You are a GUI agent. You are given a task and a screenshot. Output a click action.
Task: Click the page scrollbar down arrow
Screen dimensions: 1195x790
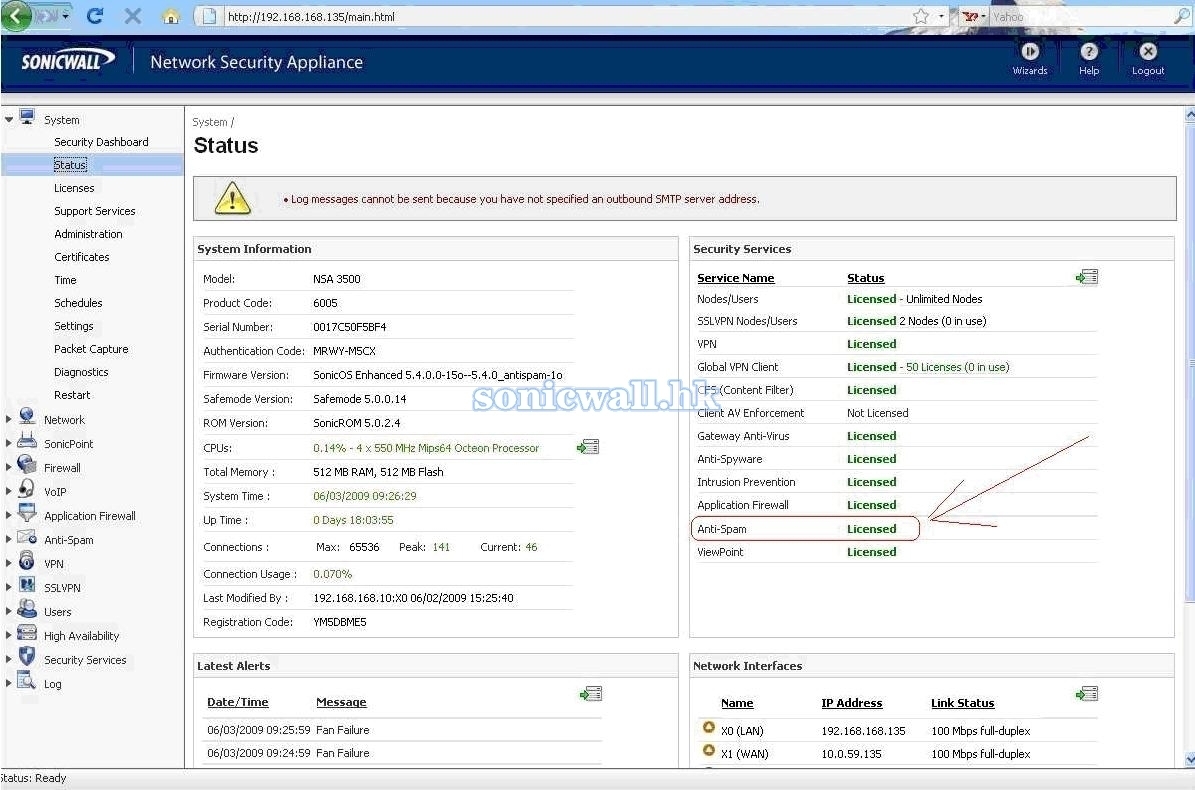(x=1190, y=759)
